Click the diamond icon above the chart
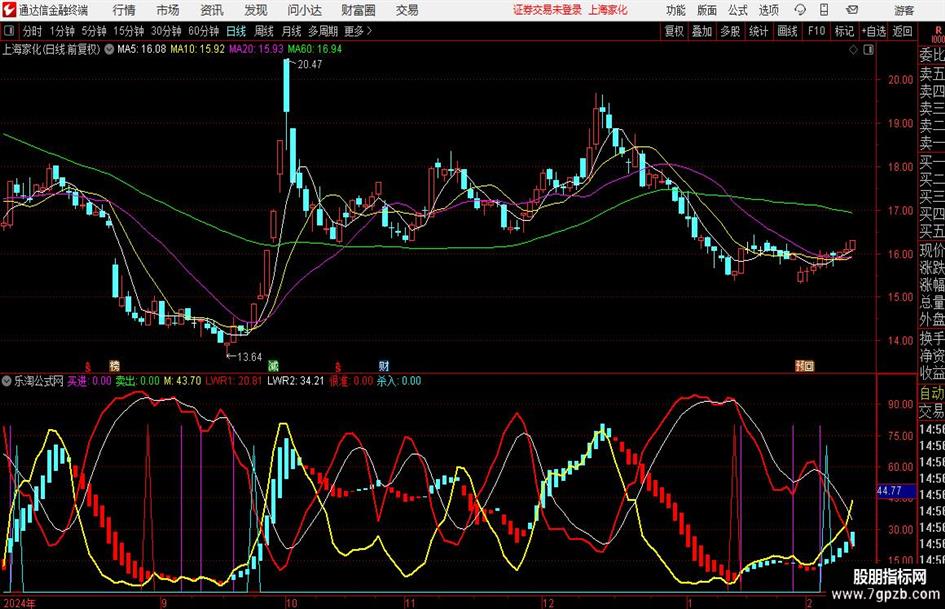Image resolution: width=945 pixels, height=609 pixels. 853,50
